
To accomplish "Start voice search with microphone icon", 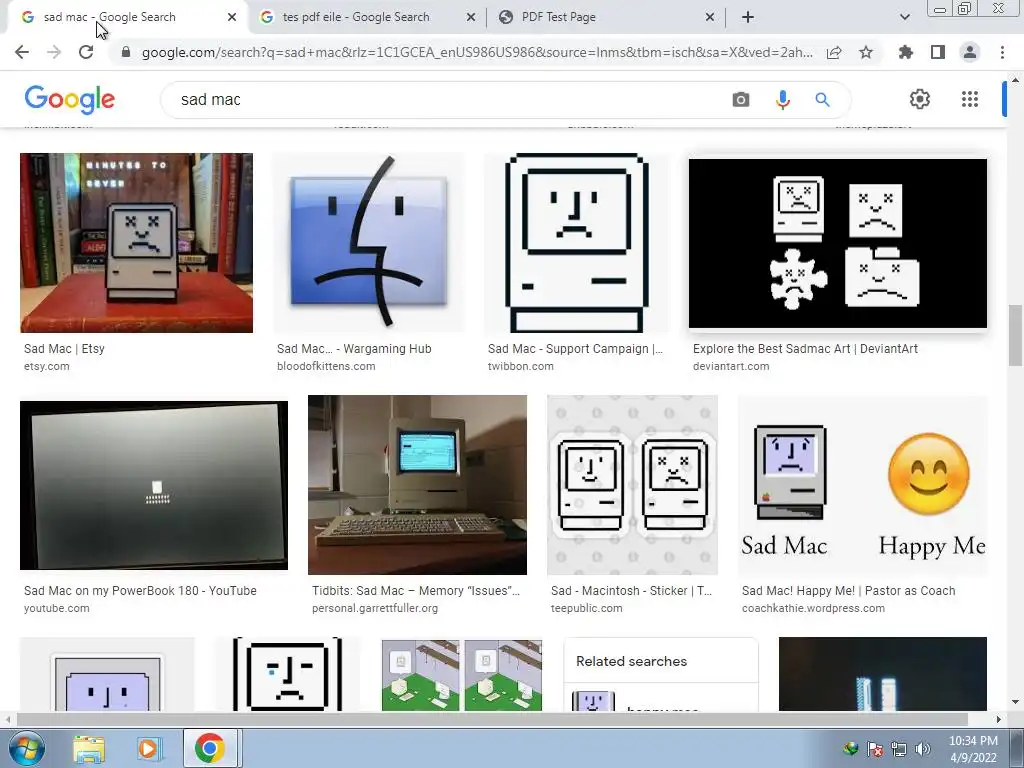I will (782, 99).
